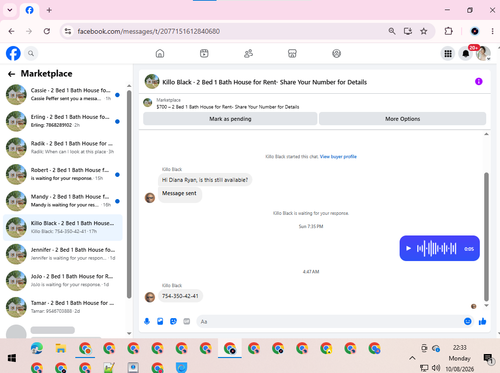Attach a photo with the image icon
The image size is (500, 373).
(160, 321)
